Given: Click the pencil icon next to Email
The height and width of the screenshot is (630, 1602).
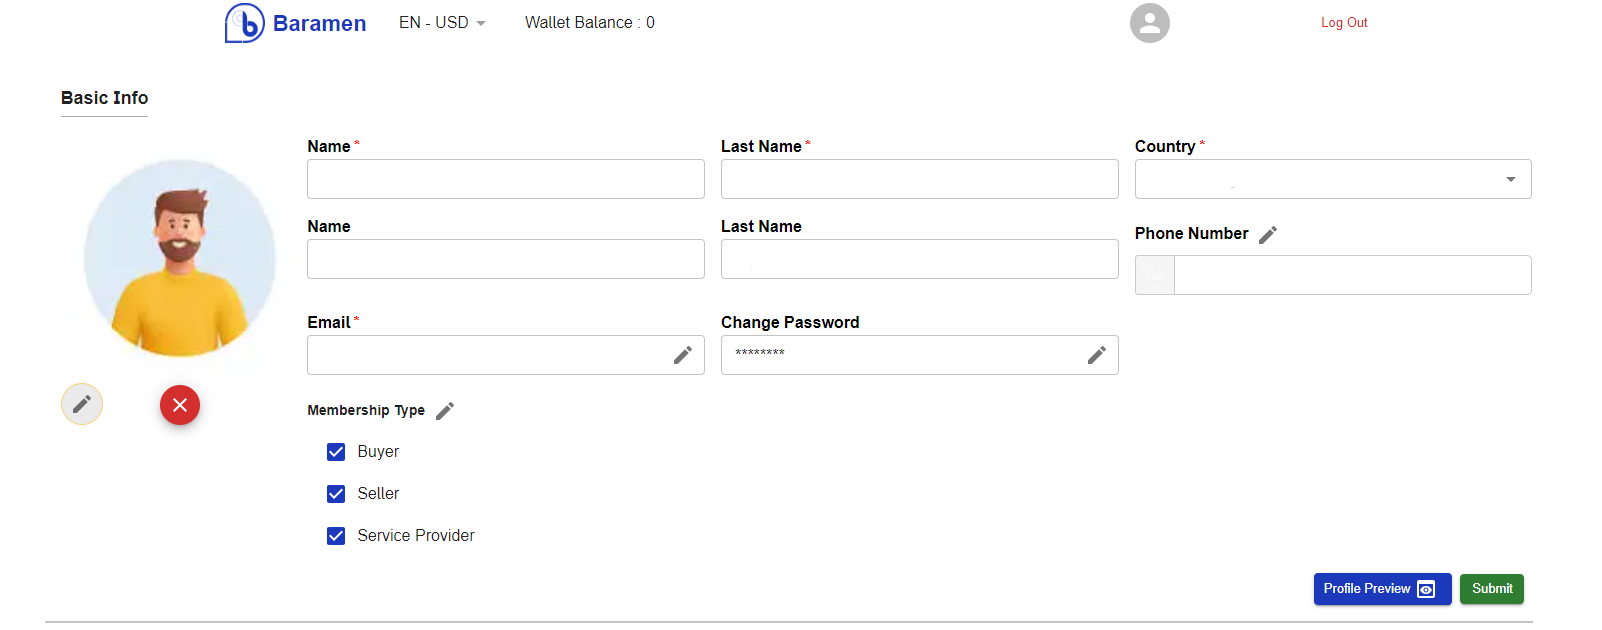Looking at the screenshot, I should point(684,354).
